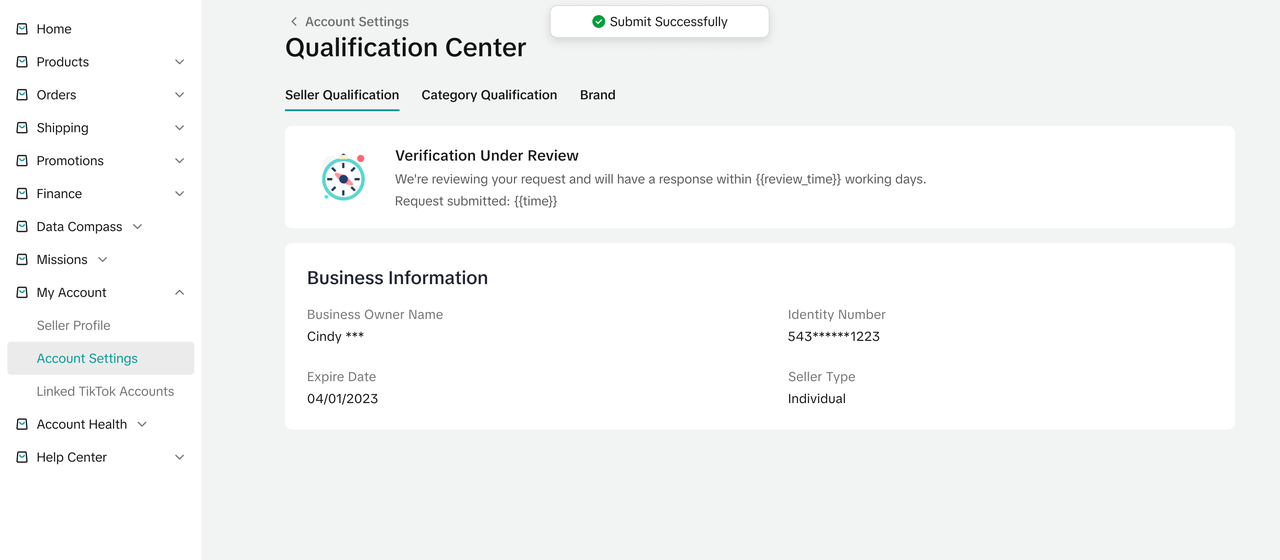The width and height of the screenshot is (1280, 560).
Task: Click the Home sidebar icon
Action: tap(22, 29)
